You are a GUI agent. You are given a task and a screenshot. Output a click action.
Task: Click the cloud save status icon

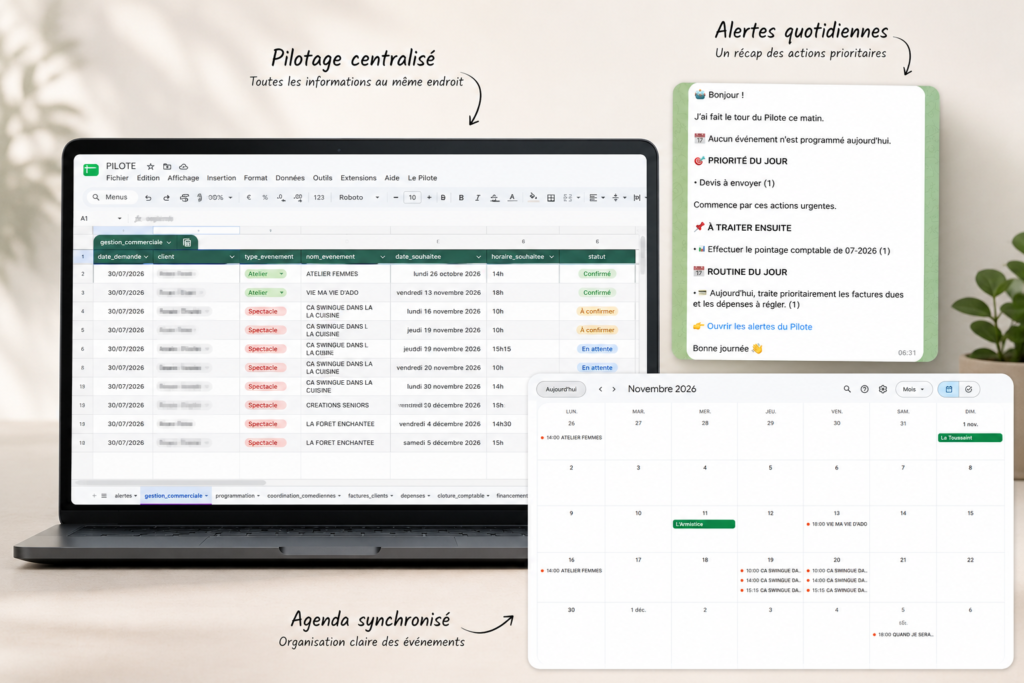[184, 167]
